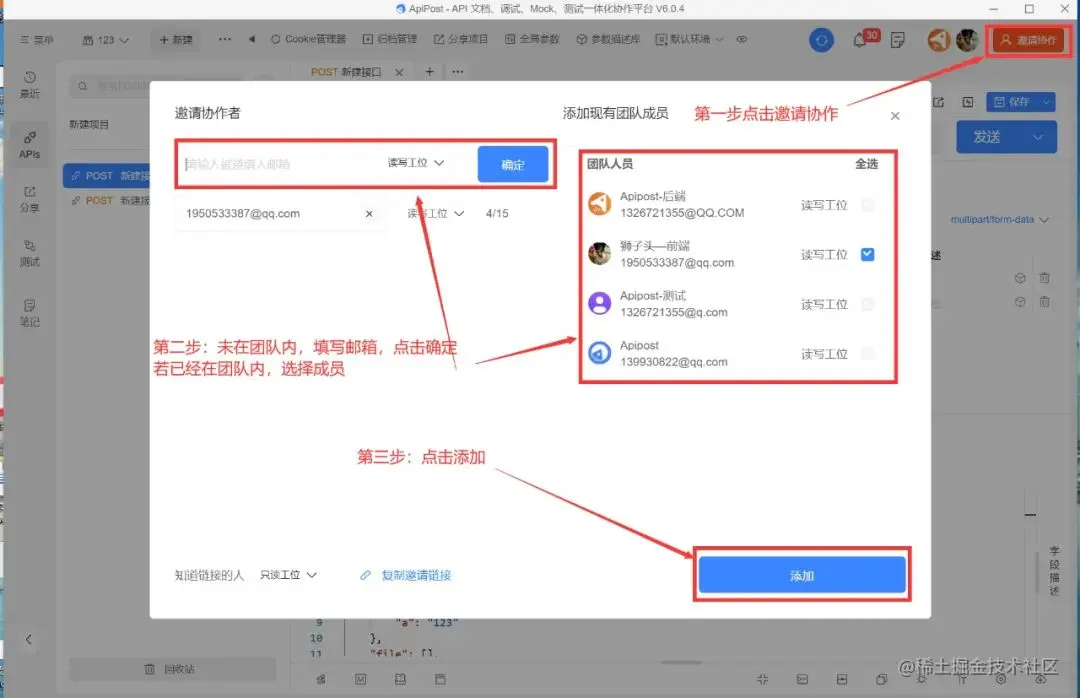Click the 添加 button to add members
This screenshot has height=698, width=1080.
802,574
